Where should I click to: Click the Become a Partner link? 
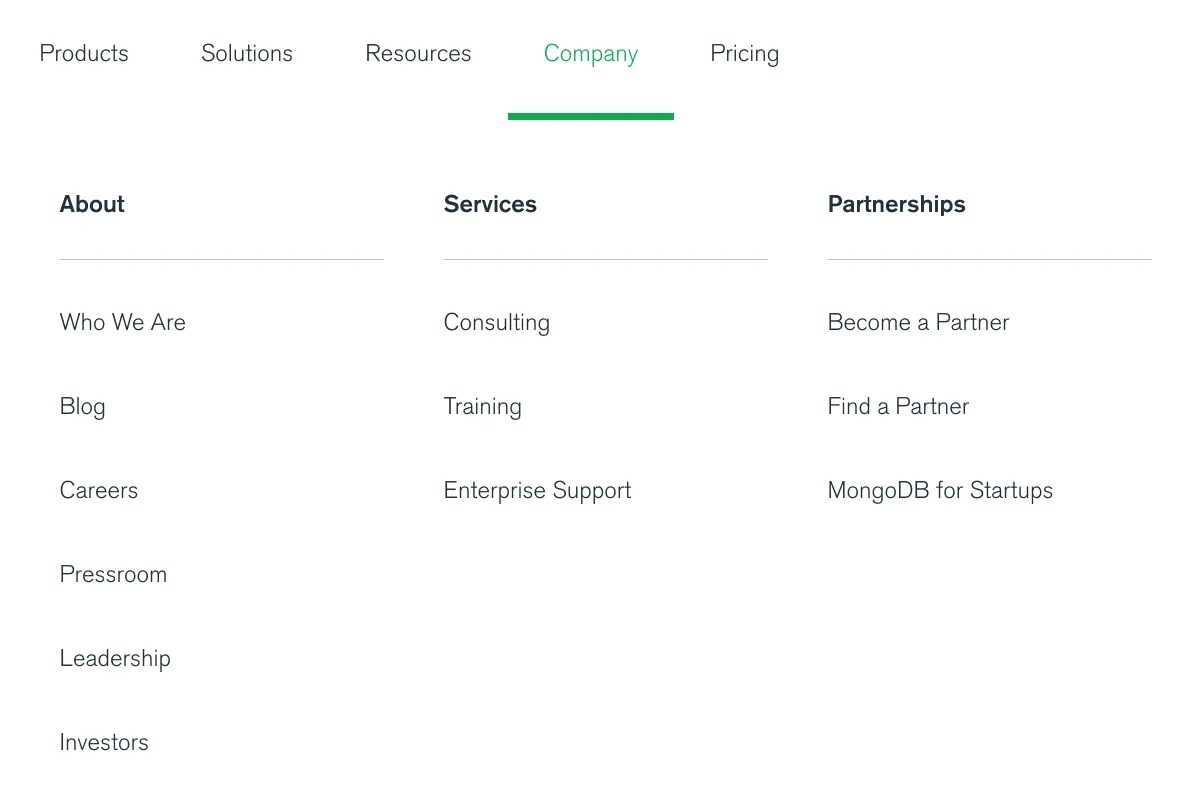918,322
